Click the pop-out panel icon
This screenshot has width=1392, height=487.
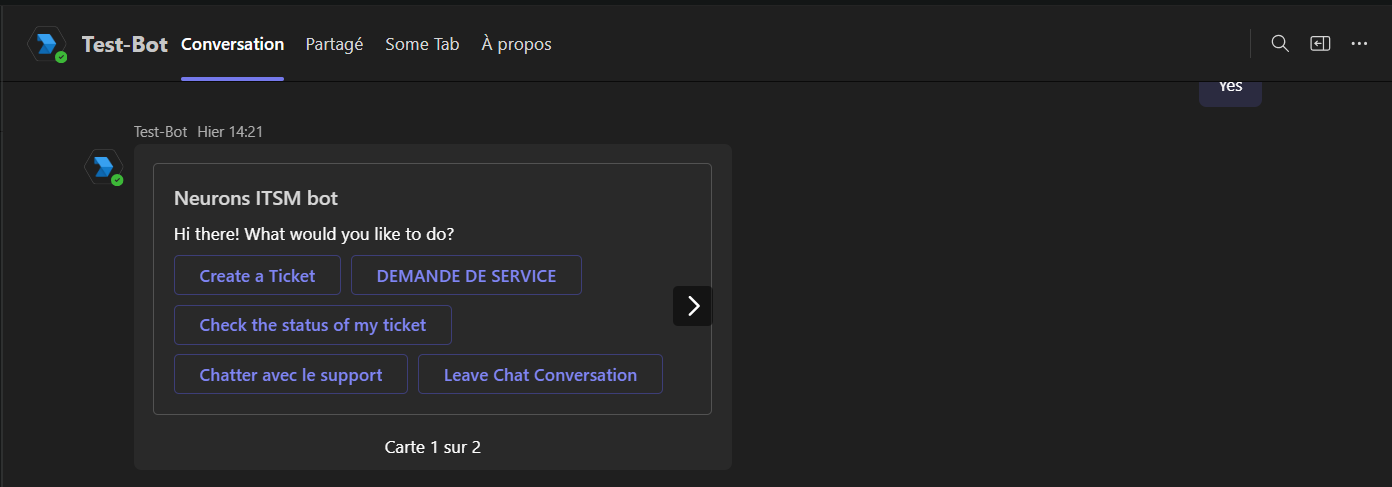[x=1320, y=44]
